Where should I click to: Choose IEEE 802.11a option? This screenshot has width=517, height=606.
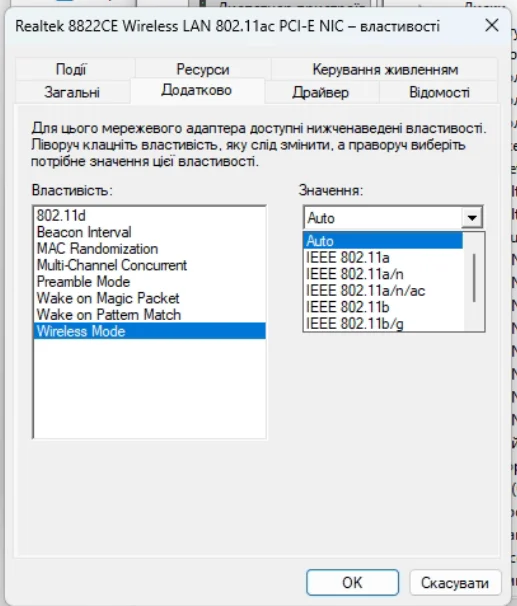click(x=383, y=257)
